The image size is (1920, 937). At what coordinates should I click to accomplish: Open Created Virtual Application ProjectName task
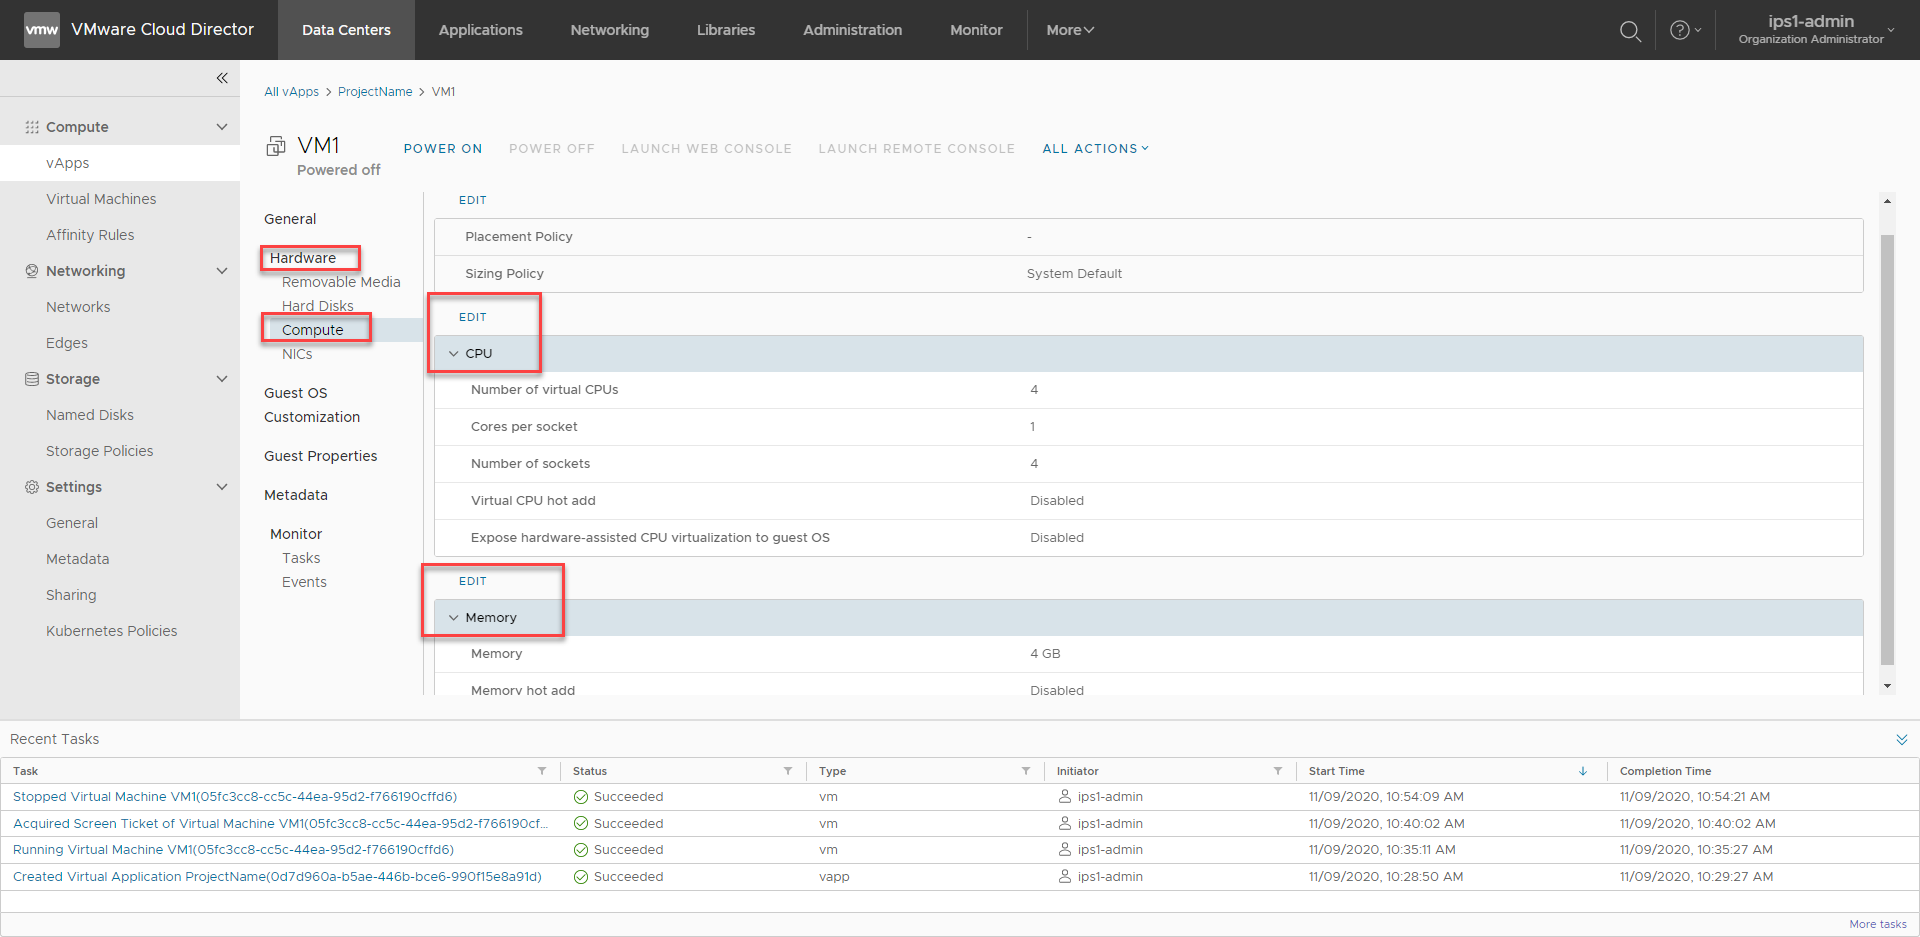[x=277, y=877]
